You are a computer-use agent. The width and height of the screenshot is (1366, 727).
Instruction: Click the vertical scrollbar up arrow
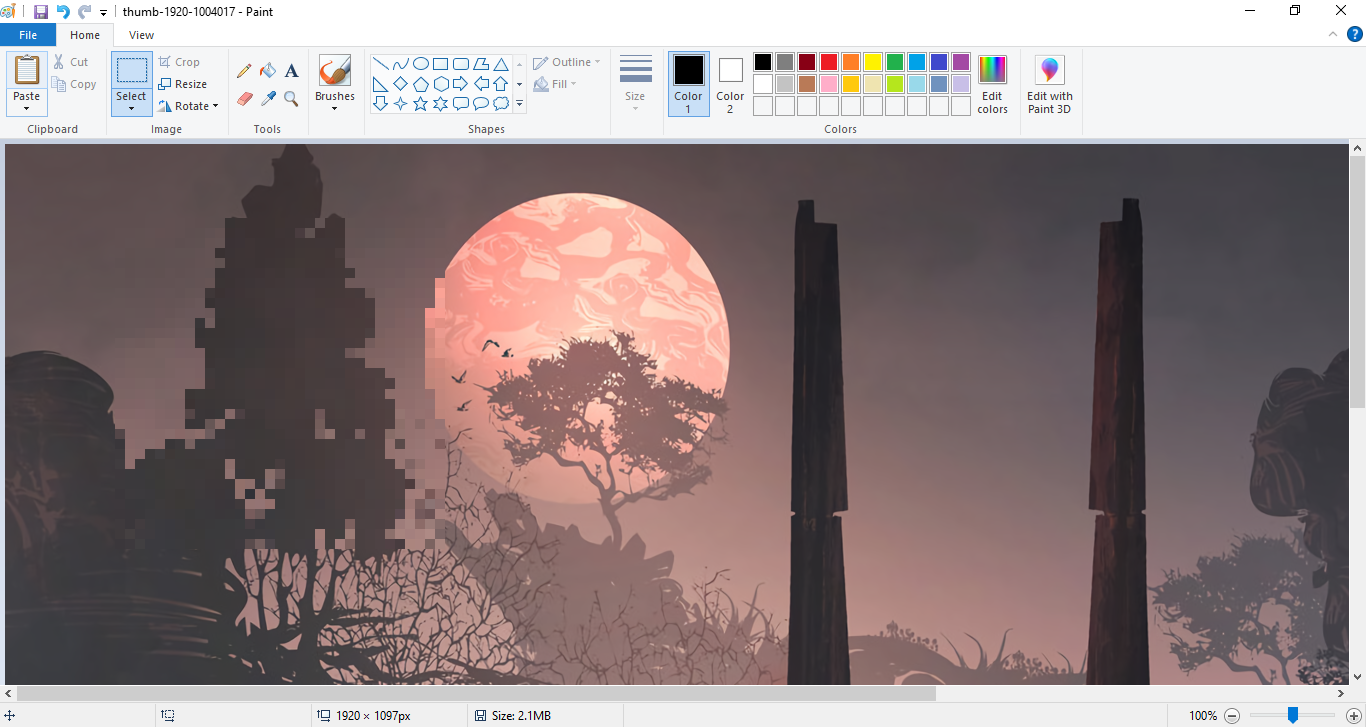[x=1358, y=149]
